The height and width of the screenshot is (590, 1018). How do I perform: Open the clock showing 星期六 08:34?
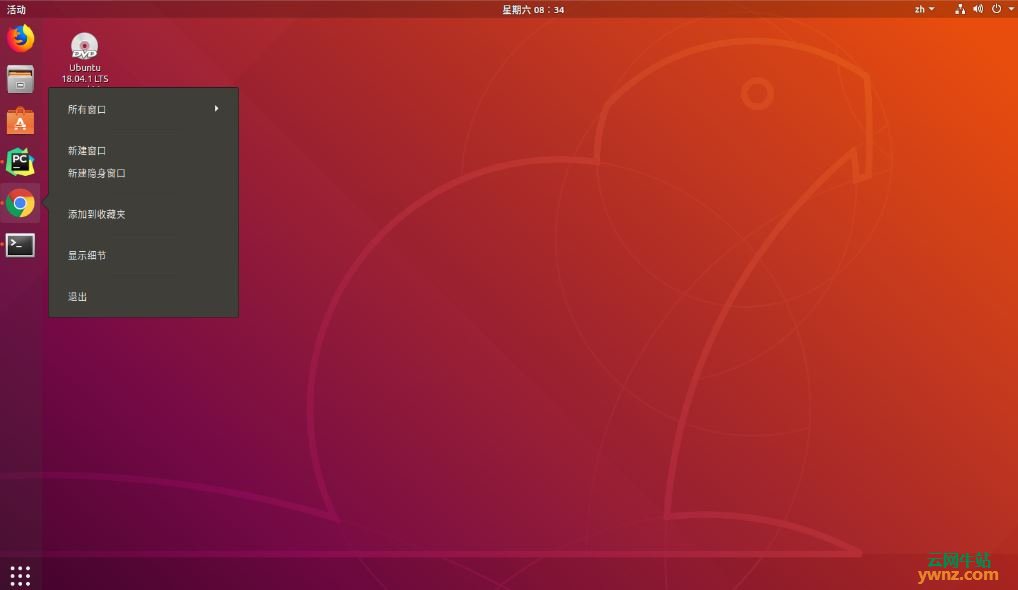[533, 9]
